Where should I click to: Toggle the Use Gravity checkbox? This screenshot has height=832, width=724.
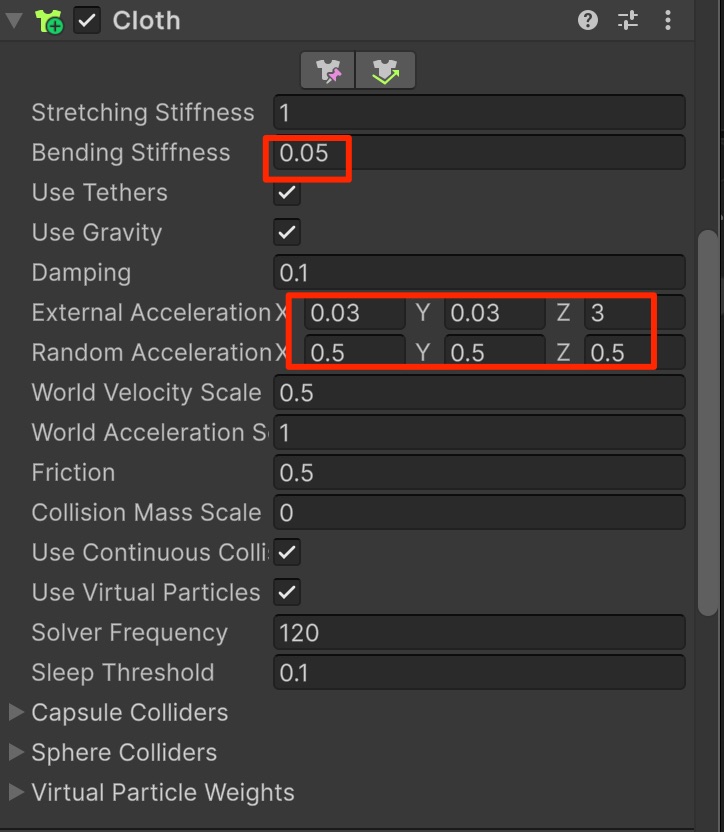(x=288, y=233)
